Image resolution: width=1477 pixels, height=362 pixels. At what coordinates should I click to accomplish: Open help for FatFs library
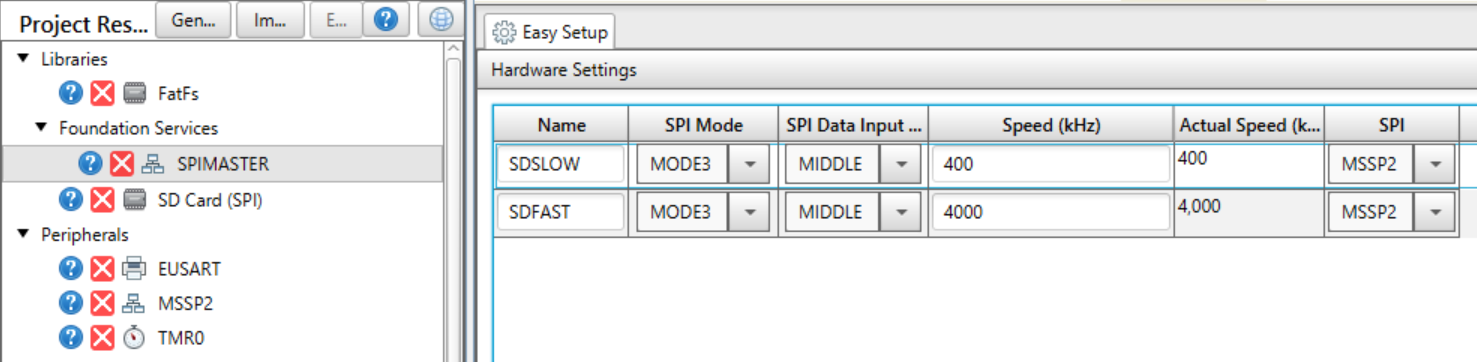click(70, 93)
